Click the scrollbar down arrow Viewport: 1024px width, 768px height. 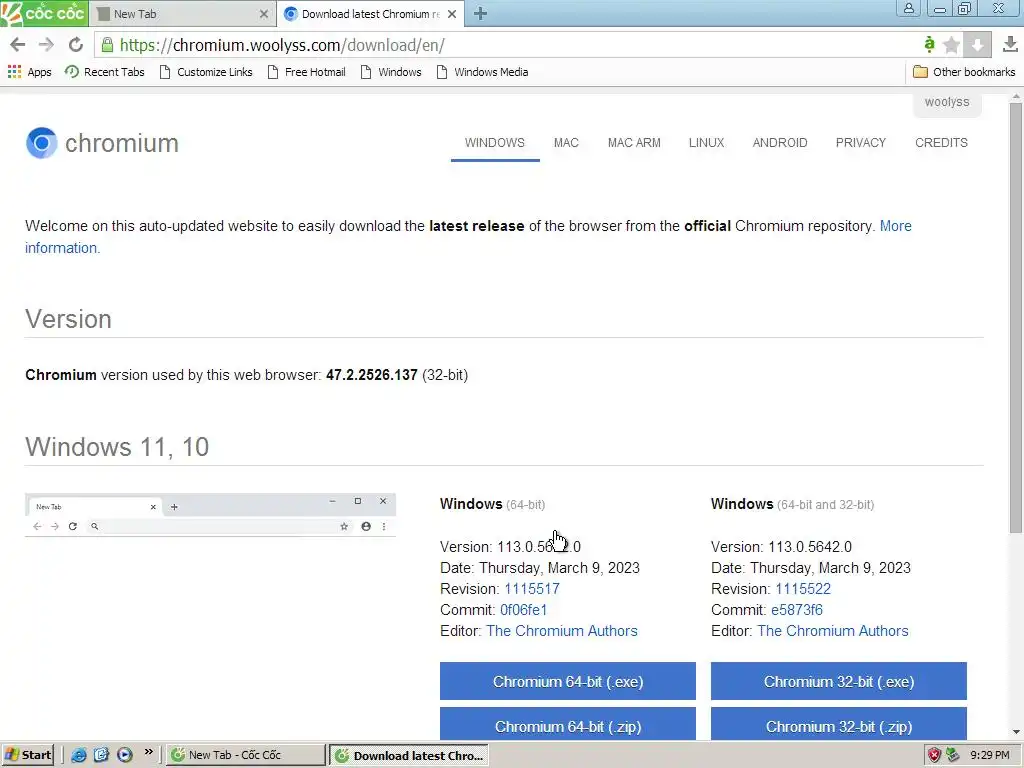[x=1016, y=733]
